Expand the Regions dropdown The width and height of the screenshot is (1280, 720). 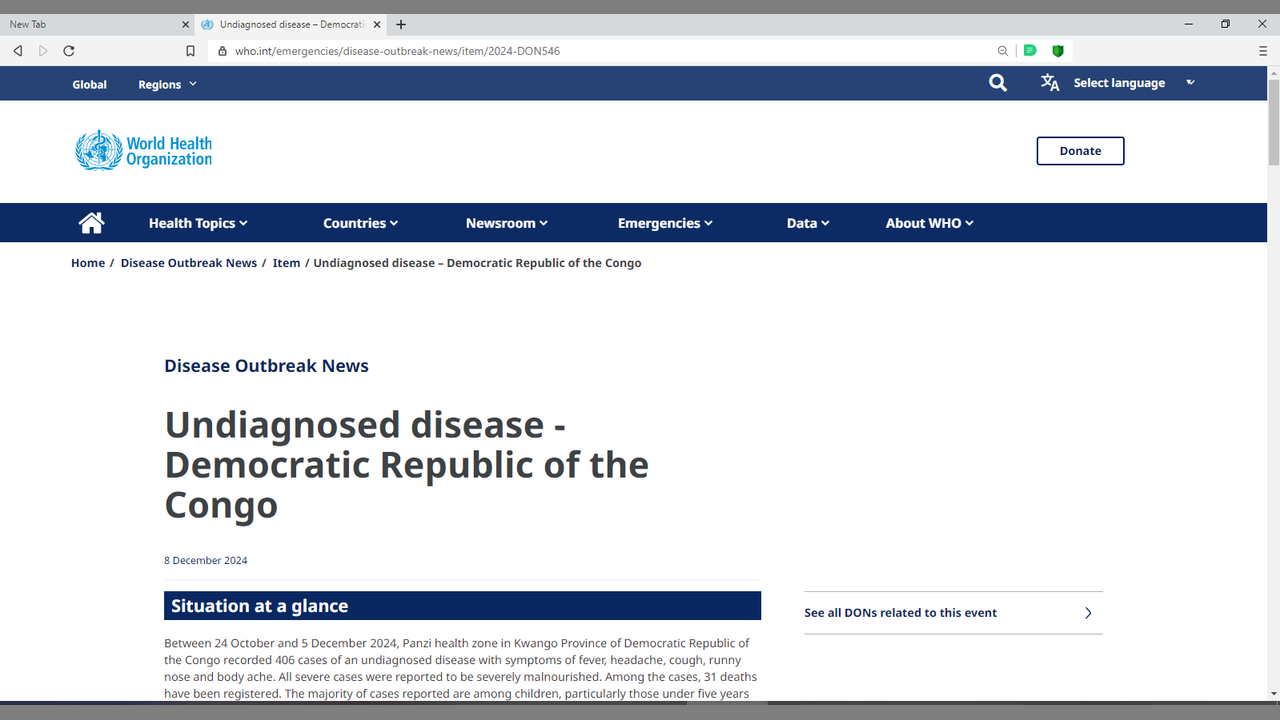tap(167, 84)
